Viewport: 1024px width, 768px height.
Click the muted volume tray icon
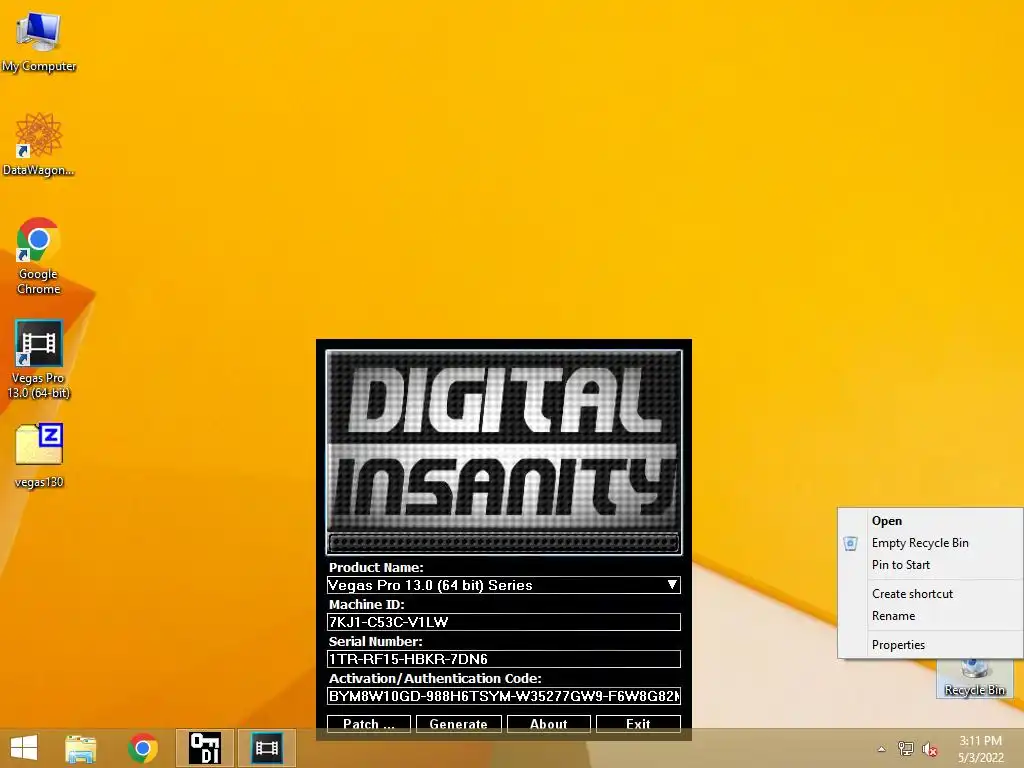pos(929,749)
